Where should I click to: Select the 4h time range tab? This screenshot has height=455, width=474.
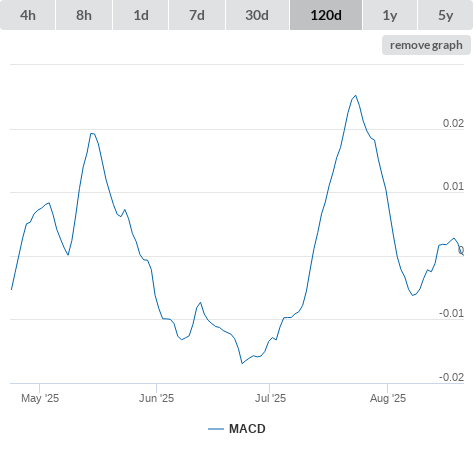(28, 15)
